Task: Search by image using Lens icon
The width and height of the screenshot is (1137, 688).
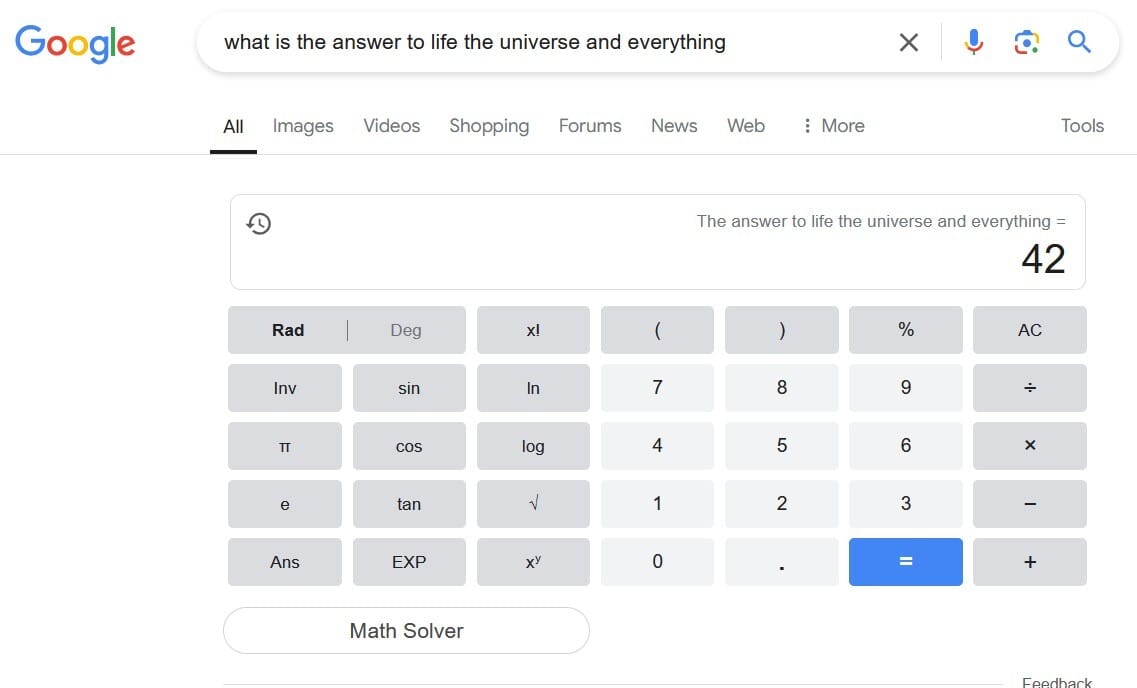Action: click(x=1026, y=42)
